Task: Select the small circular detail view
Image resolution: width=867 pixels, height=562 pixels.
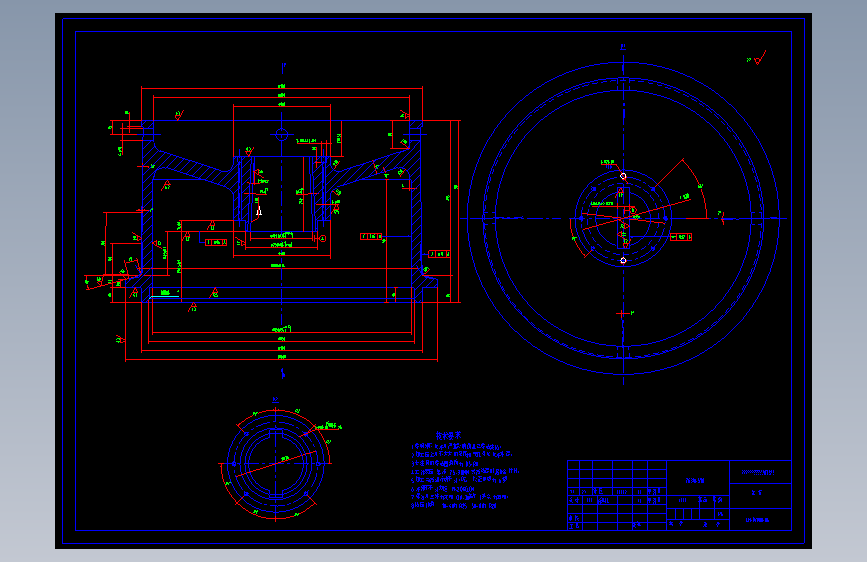Action: pos(275,464)
